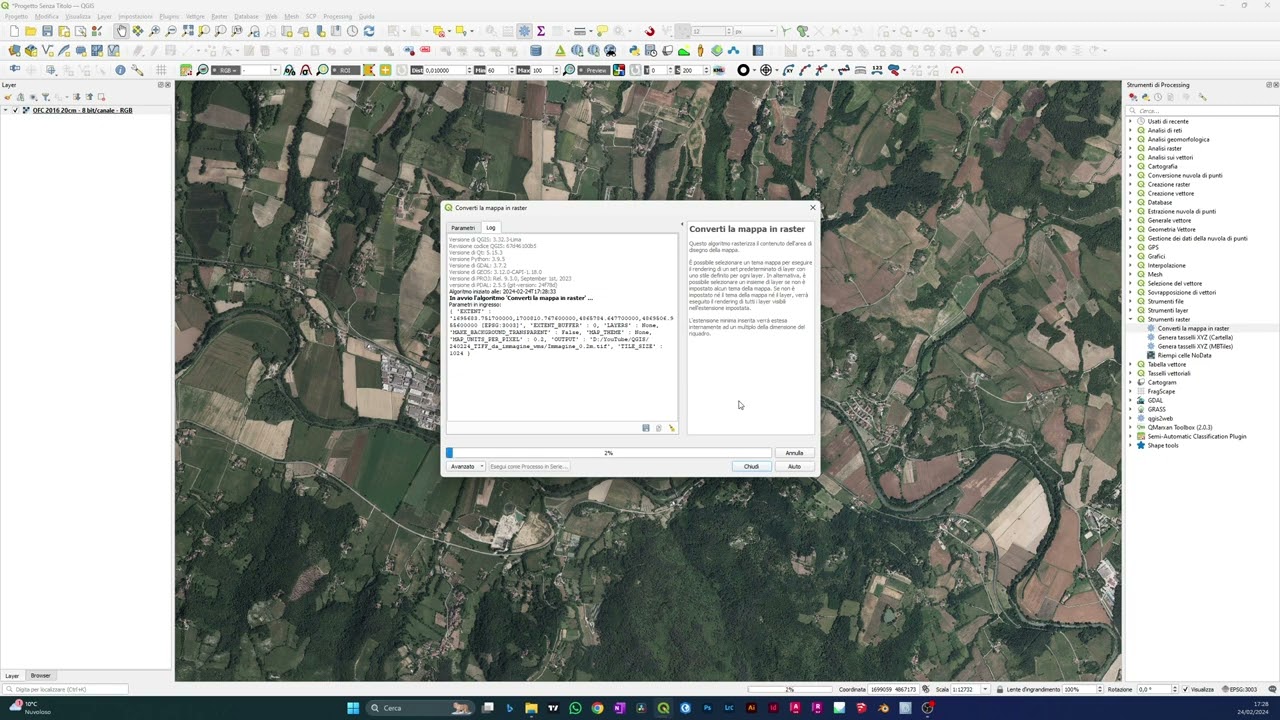The image size is (1280, 720).
Task: Collapse the Strumenti raster group
Action: [1131, 319]
